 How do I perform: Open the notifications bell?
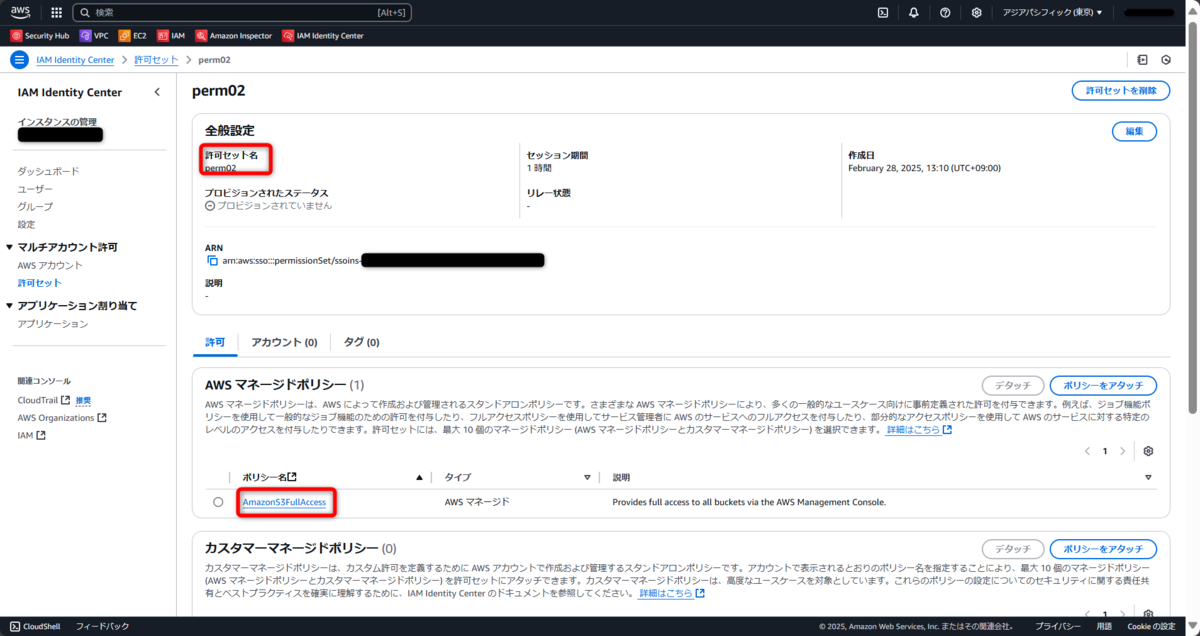(x=914, y=13)
